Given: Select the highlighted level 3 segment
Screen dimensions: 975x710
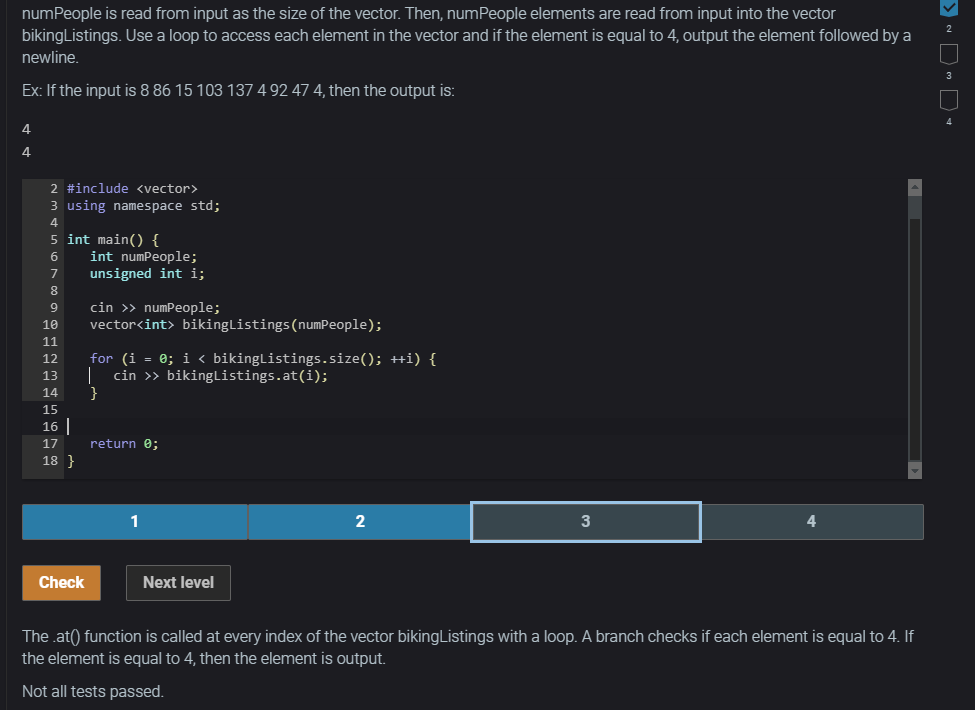Looking at the screenshot, I should [x=585, y=521].
